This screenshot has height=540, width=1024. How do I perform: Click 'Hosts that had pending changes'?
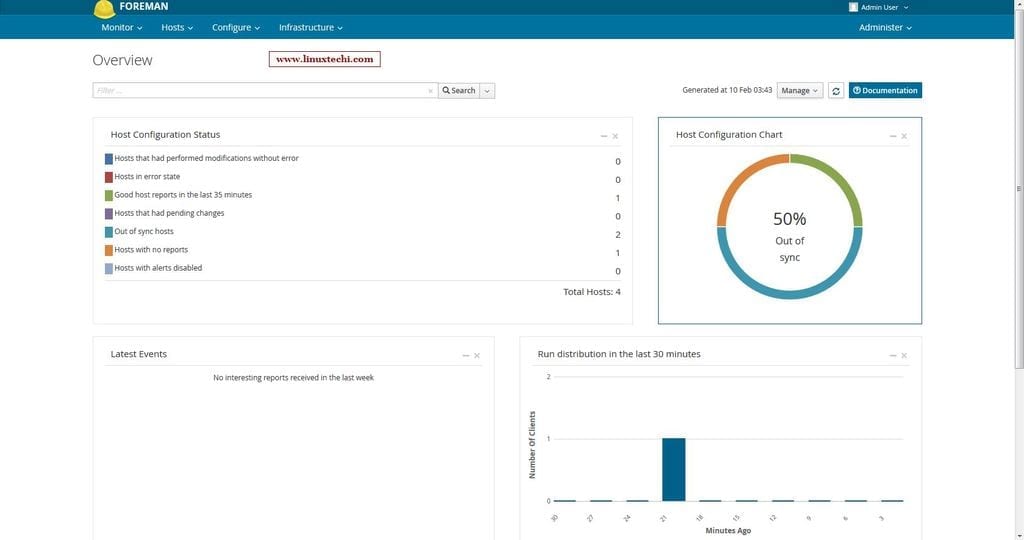[x=169, y=213]
